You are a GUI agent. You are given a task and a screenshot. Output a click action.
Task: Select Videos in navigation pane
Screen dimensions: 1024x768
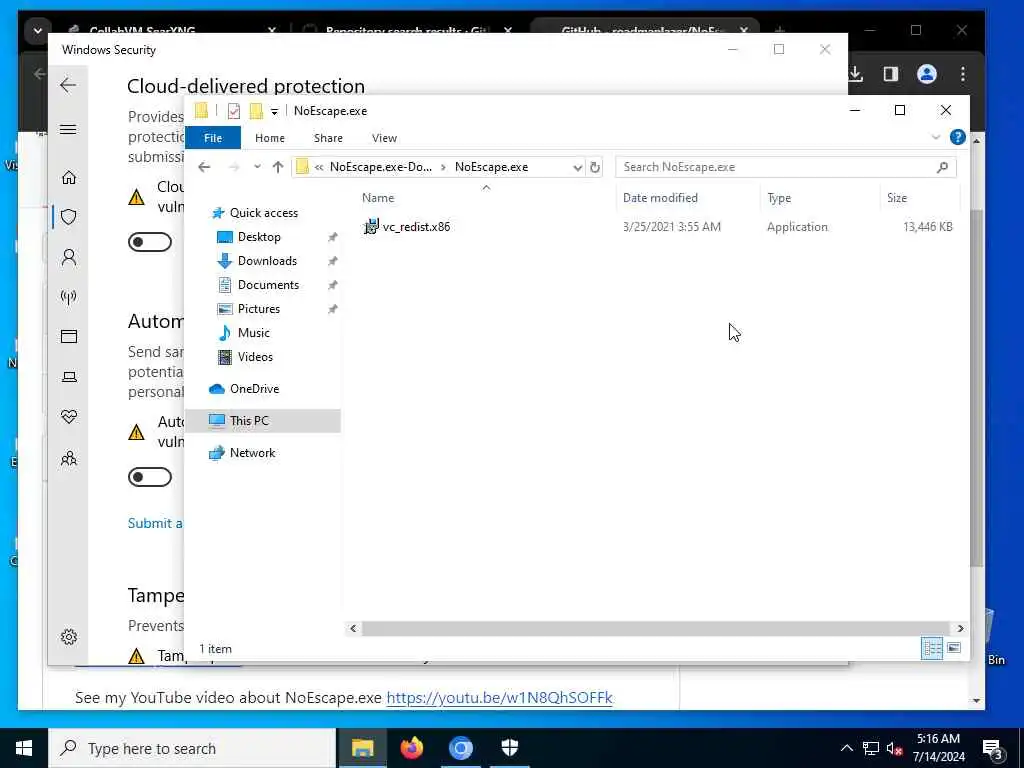255,357
